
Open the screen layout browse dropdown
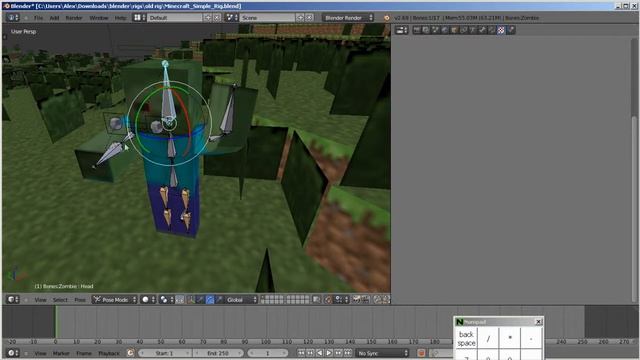[139, 18]
